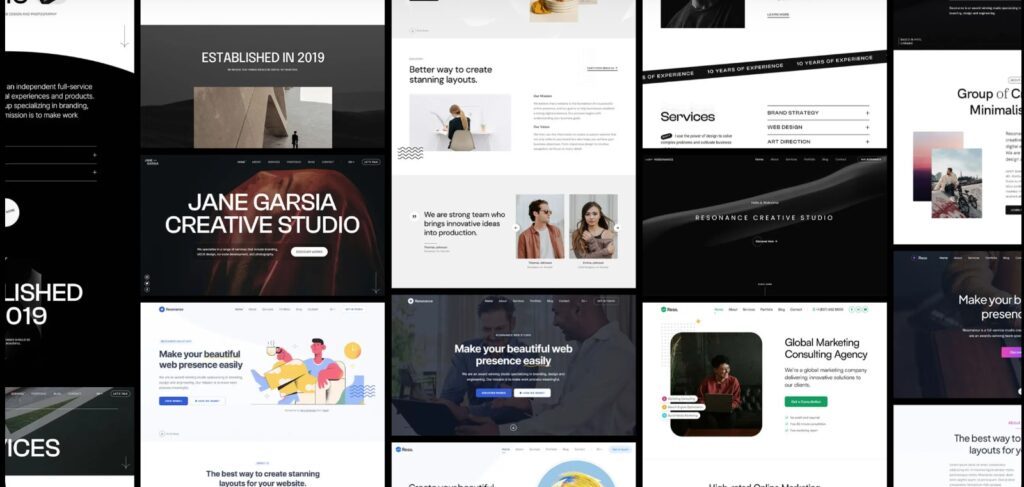Click Global Marketing Consulting Agency heading
The image size is (1024, 487).
826,349
